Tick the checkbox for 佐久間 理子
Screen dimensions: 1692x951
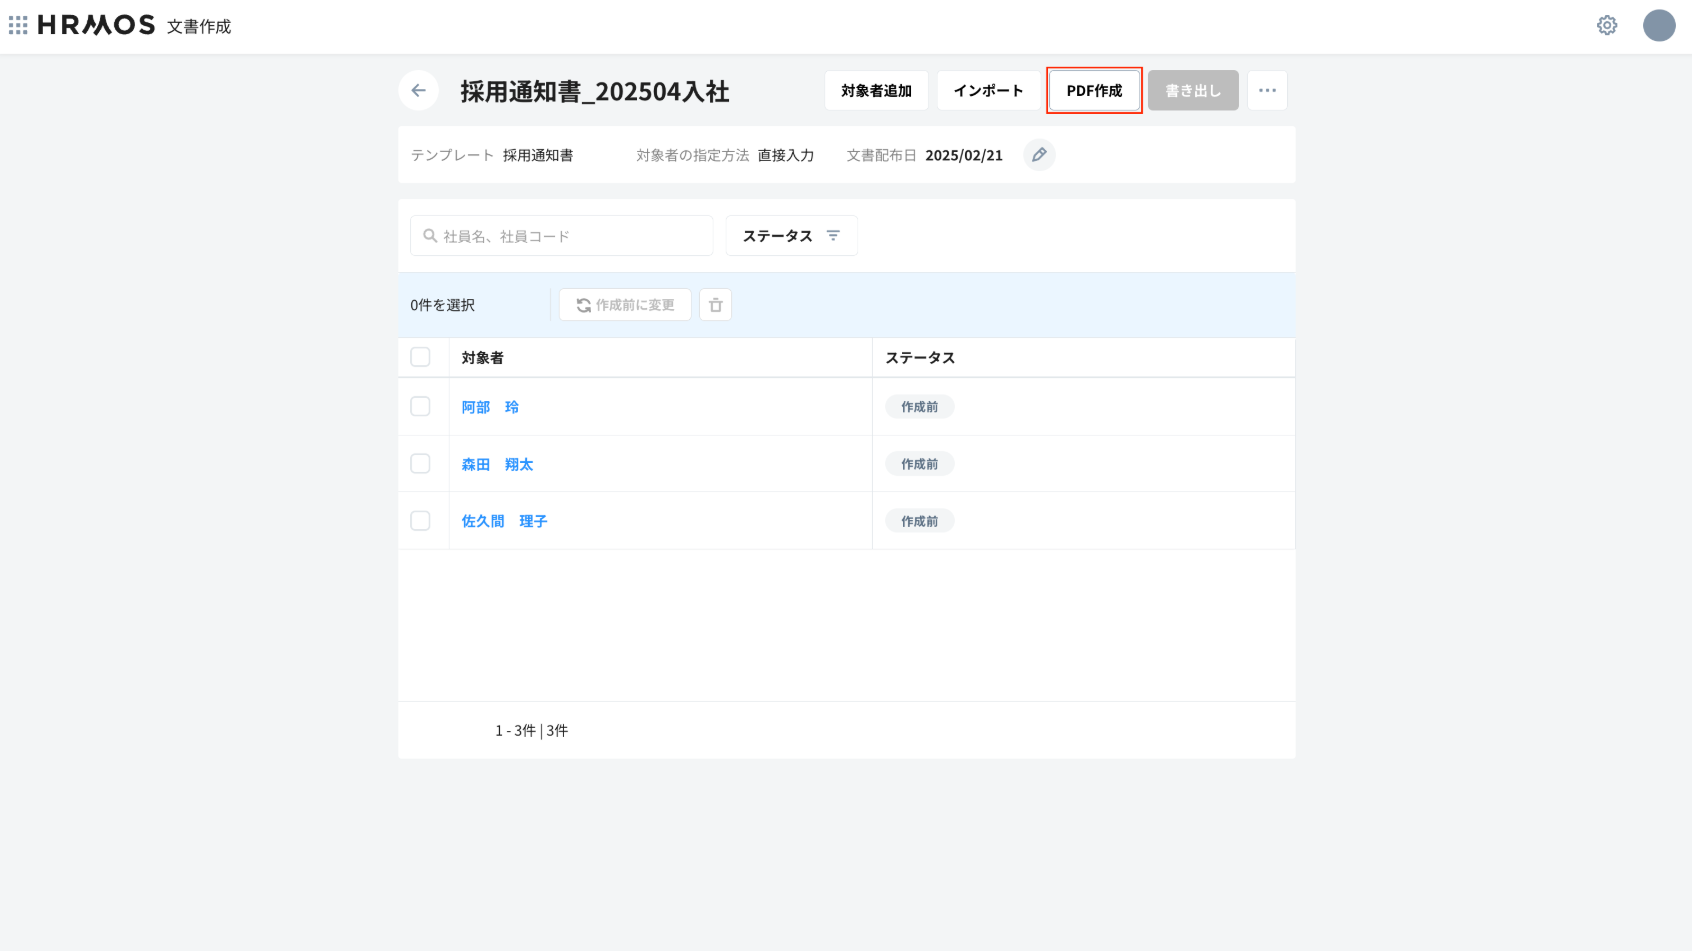(420, 520)
